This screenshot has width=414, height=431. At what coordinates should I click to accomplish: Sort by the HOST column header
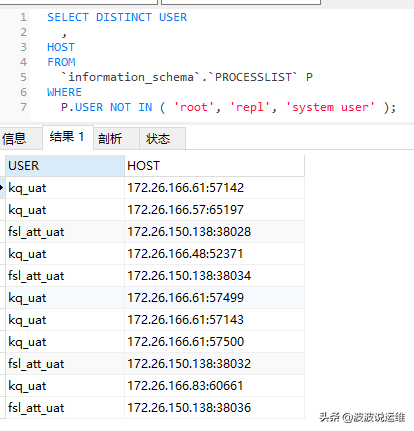click(214, 166)
